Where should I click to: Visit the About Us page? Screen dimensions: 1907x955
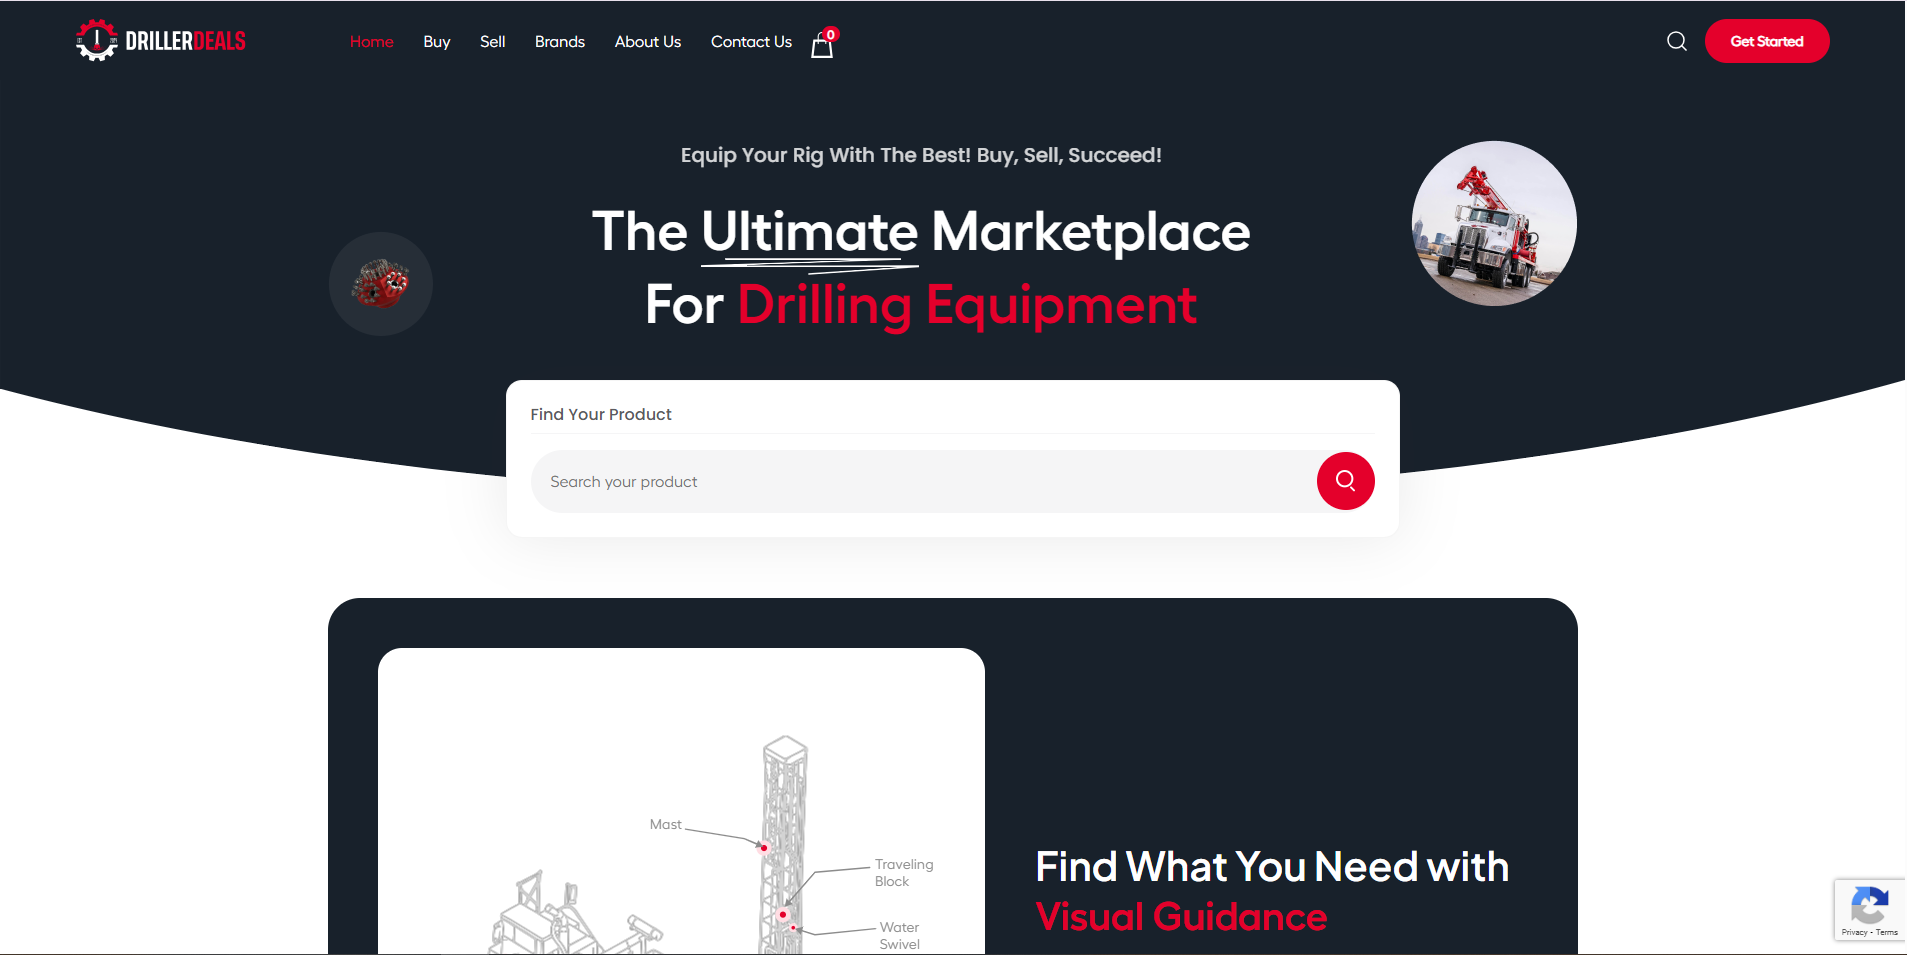[x=647, y=42]
